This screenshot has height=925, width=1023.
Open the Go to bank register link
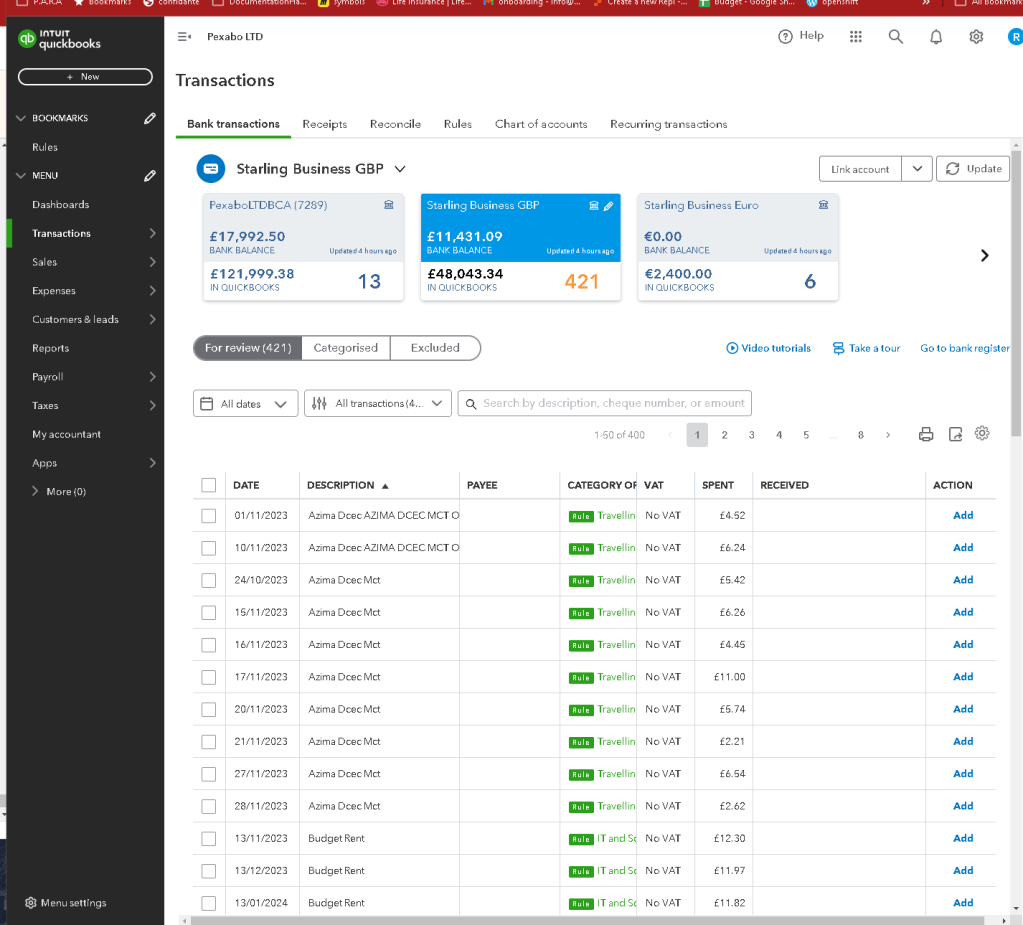(964, 348)
